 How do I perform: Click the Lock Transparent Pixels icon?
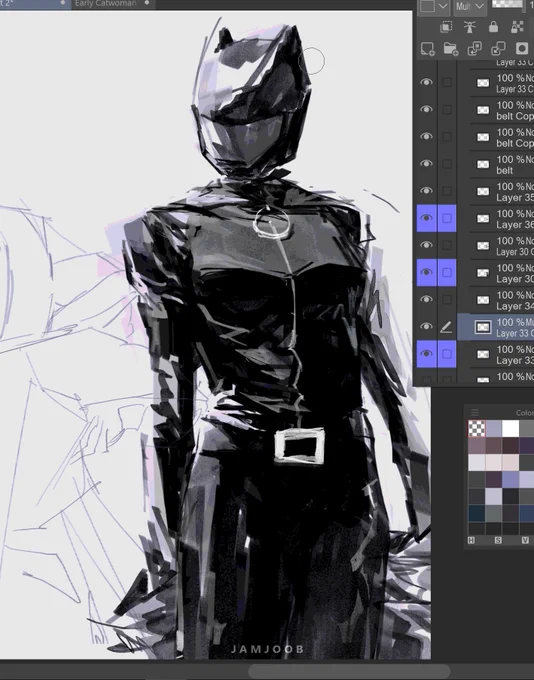pos(517,27)
